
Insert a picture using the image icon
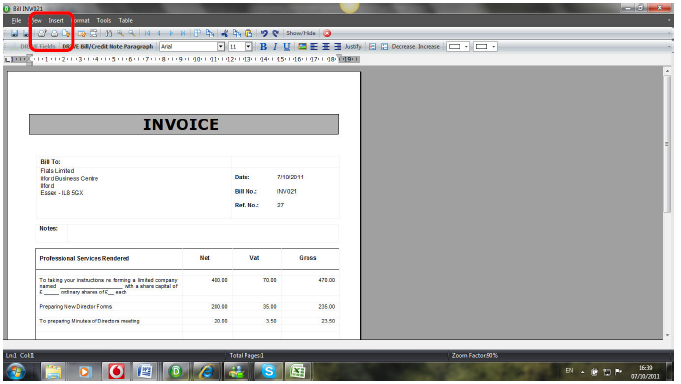[x=302, y=46]
